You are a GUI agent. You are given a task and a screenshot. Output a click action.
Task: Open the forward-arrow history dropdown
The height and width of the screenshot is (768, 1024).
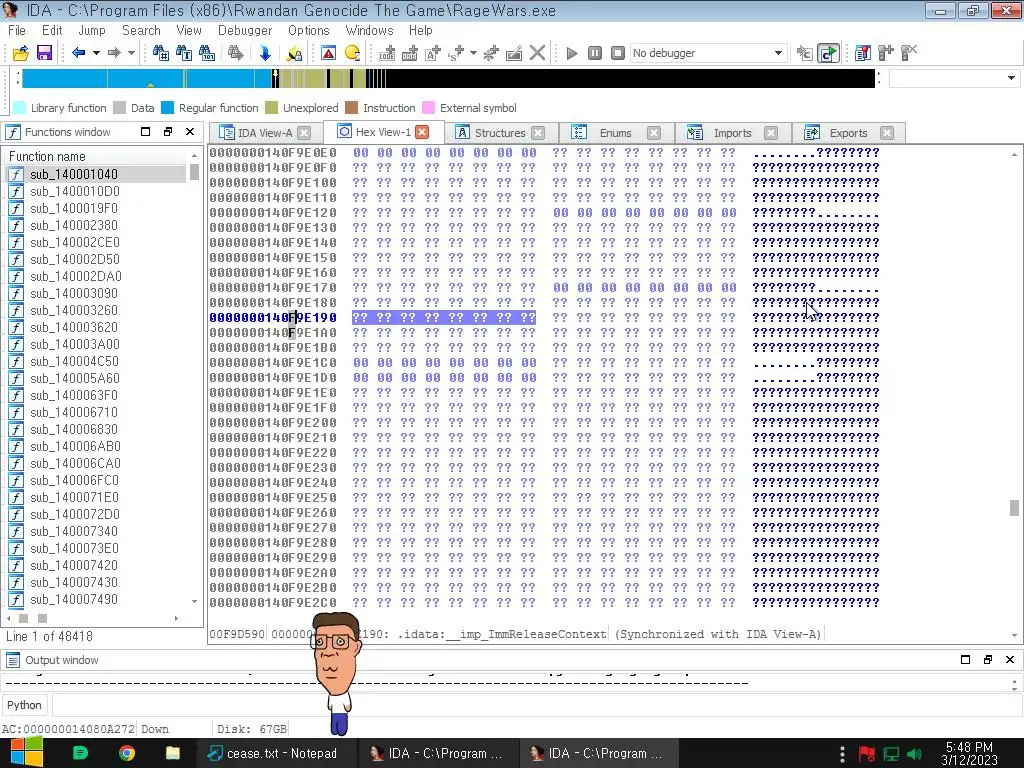pos(131,53)
